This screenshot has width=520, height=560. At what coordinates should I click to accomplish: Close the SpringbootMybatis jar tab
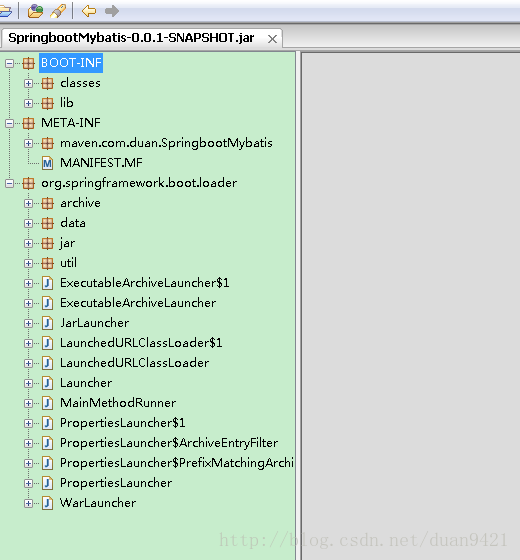[272, 39]
